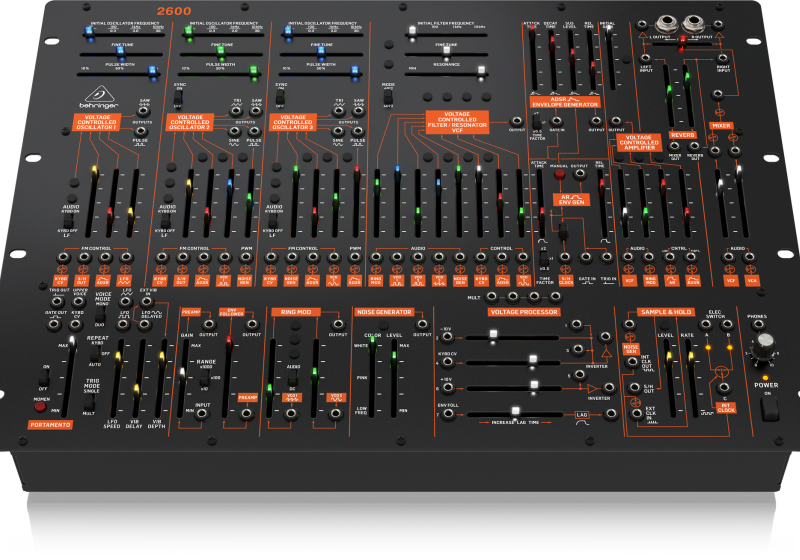
Task: Push the red MANUAL envelope button
Action: [559, 174]
